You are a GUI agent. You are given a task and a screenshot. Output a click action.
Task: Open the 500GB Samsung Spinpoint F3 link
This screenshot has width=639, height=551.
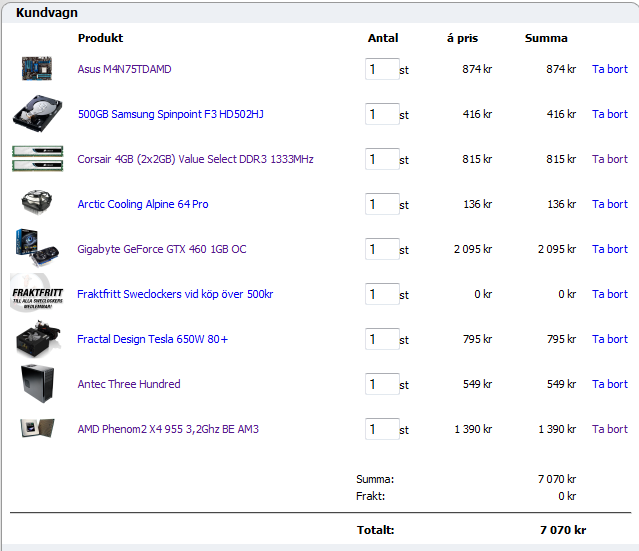click(170, 115)
